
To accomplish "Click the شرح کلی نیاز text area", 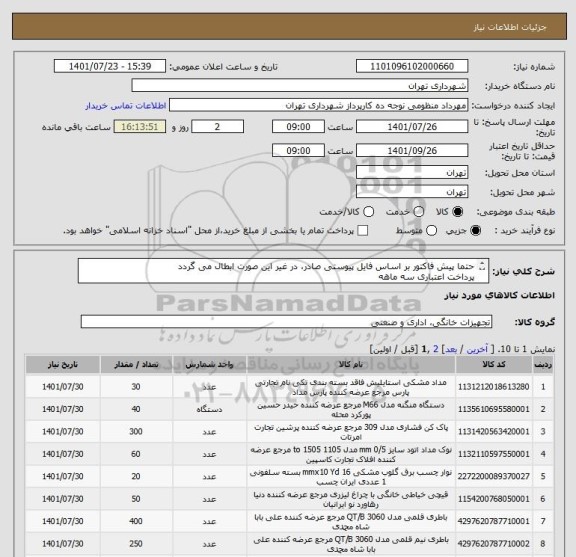I will (283, 271).
